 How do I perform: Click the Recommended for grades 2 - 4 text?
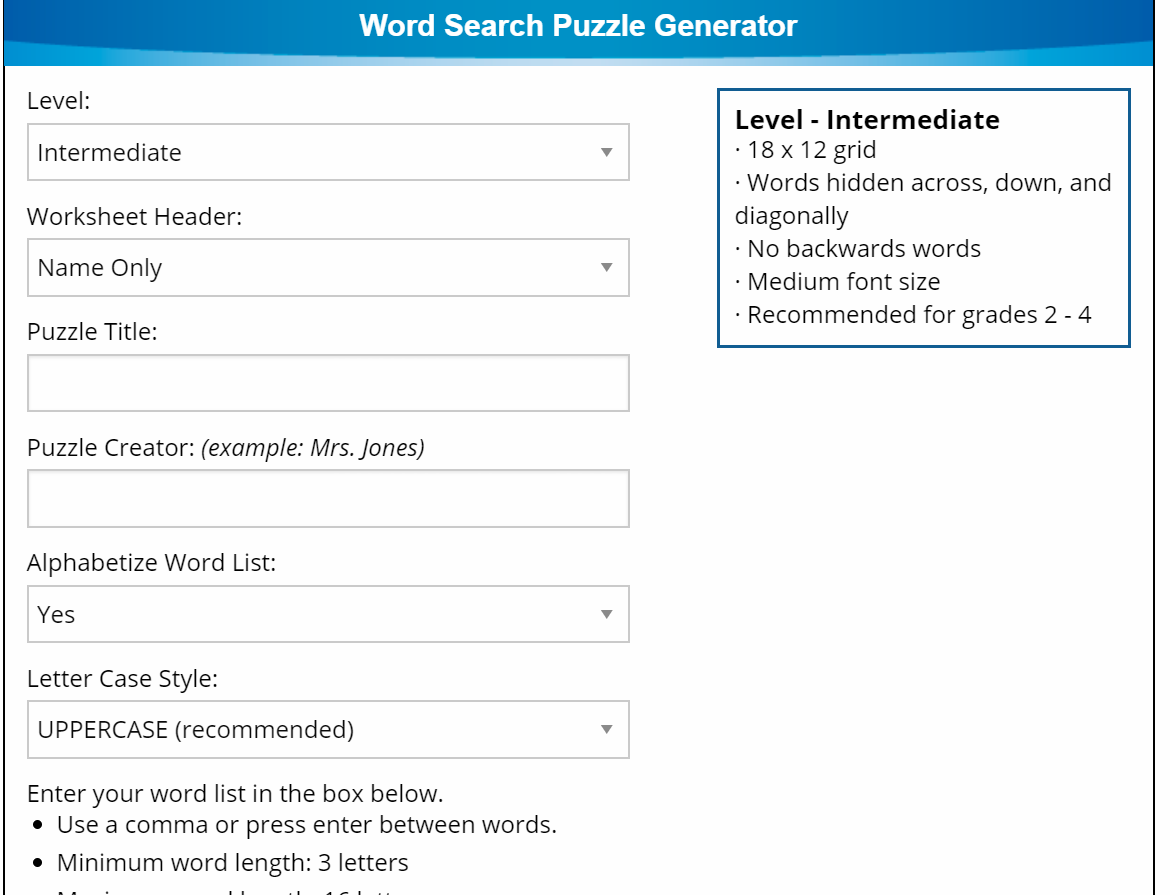pos(918,315)
